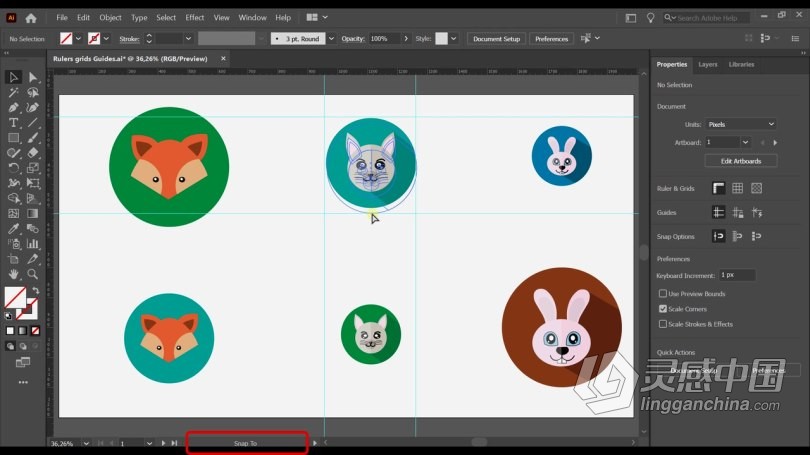Close the Rulers grids Guides.ai document tab

[x=223, y=58]
